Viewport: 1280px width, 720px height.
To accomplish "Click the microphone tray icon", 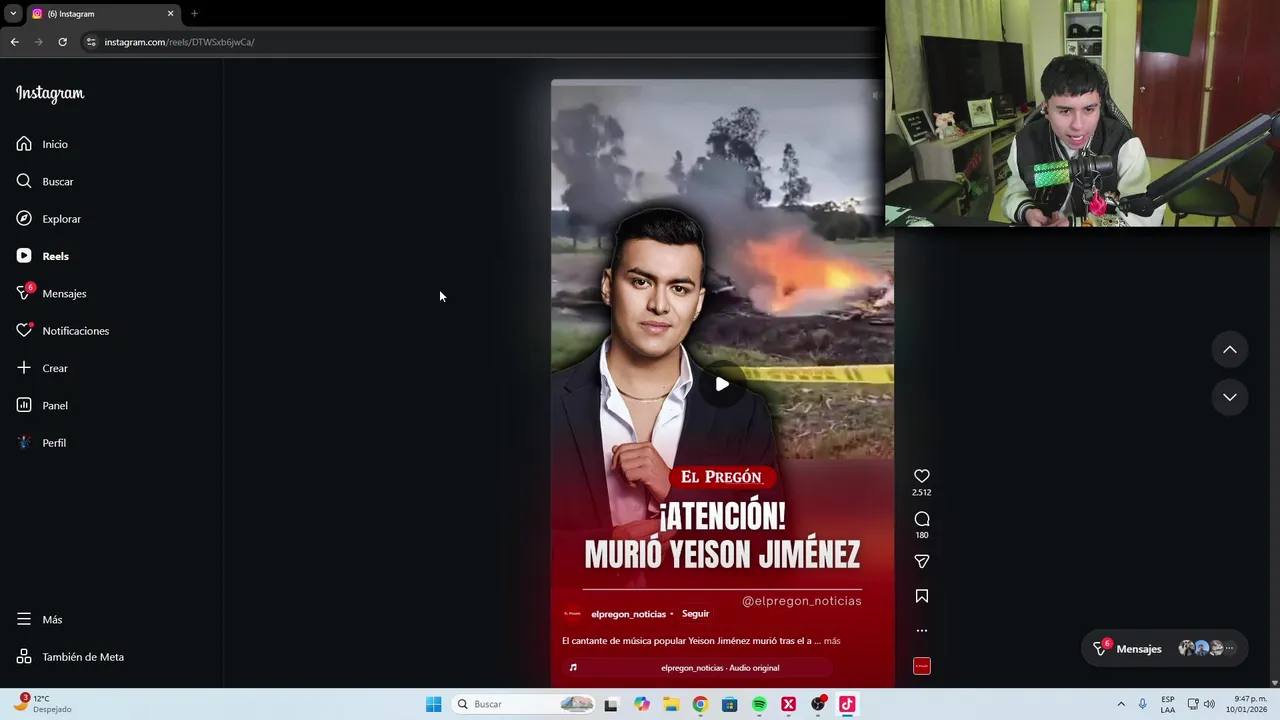I will pos(1143,704).
